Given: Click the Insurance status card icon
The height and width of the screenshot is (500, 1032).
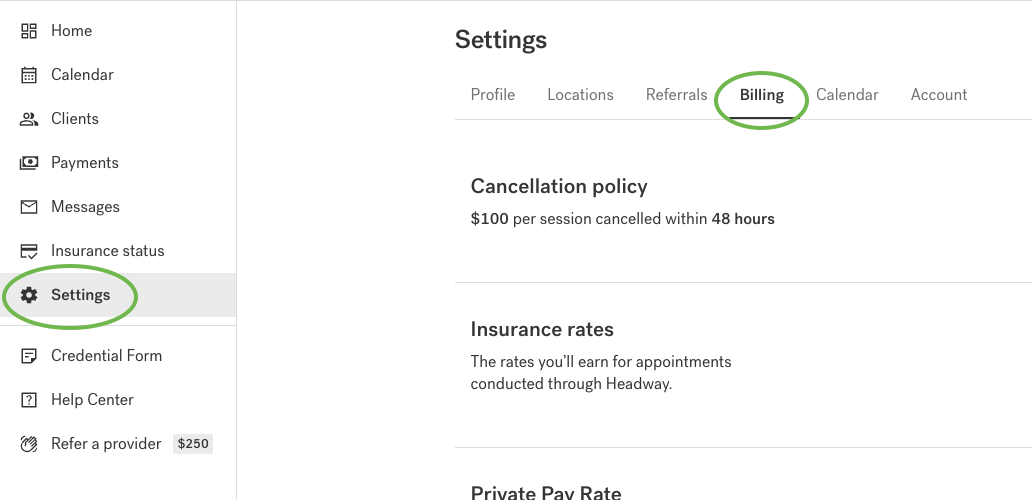Looking at the screenshot, I should 29,251.
